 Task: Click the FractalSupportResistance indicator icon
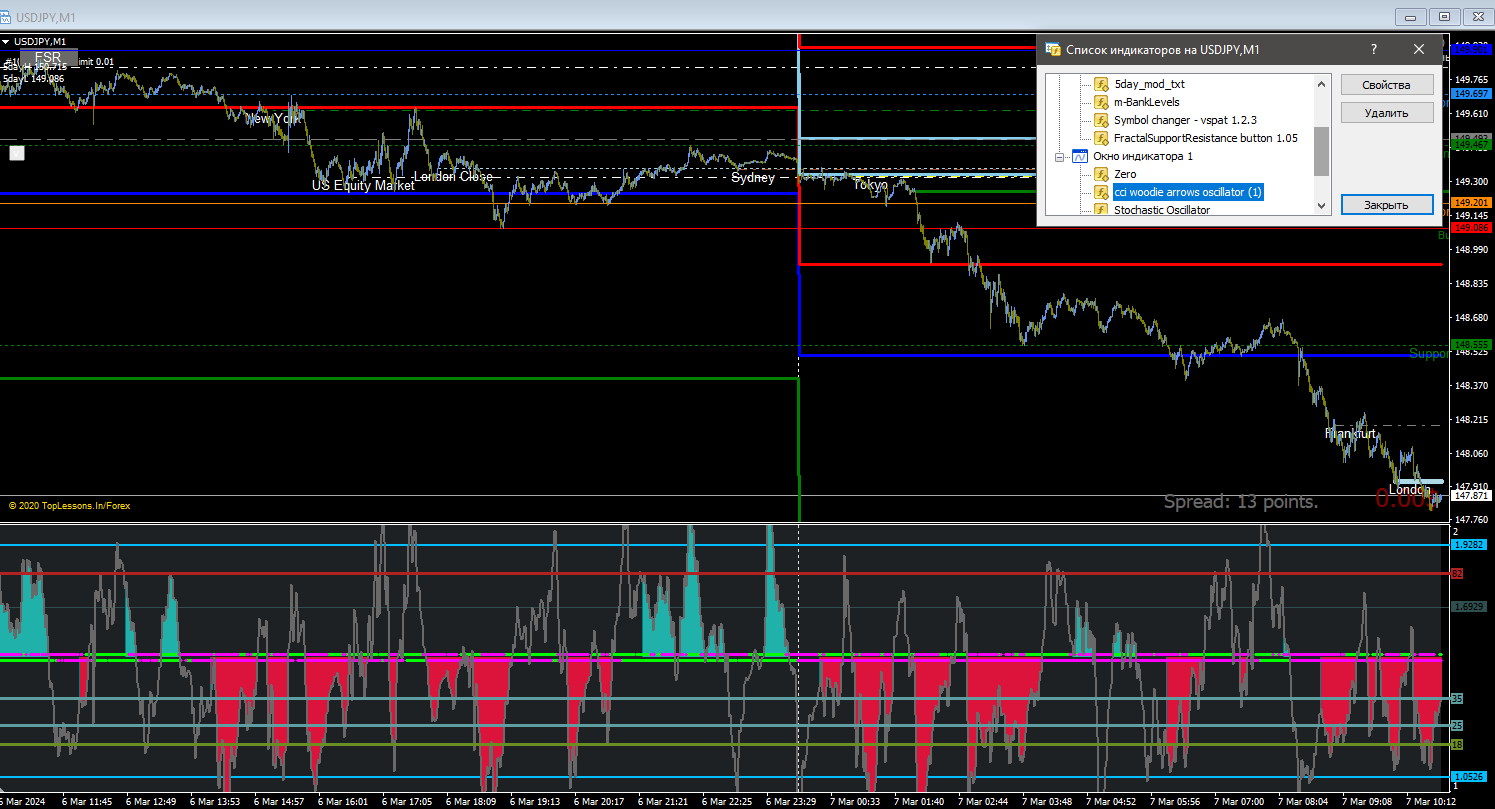(1101, 138)
